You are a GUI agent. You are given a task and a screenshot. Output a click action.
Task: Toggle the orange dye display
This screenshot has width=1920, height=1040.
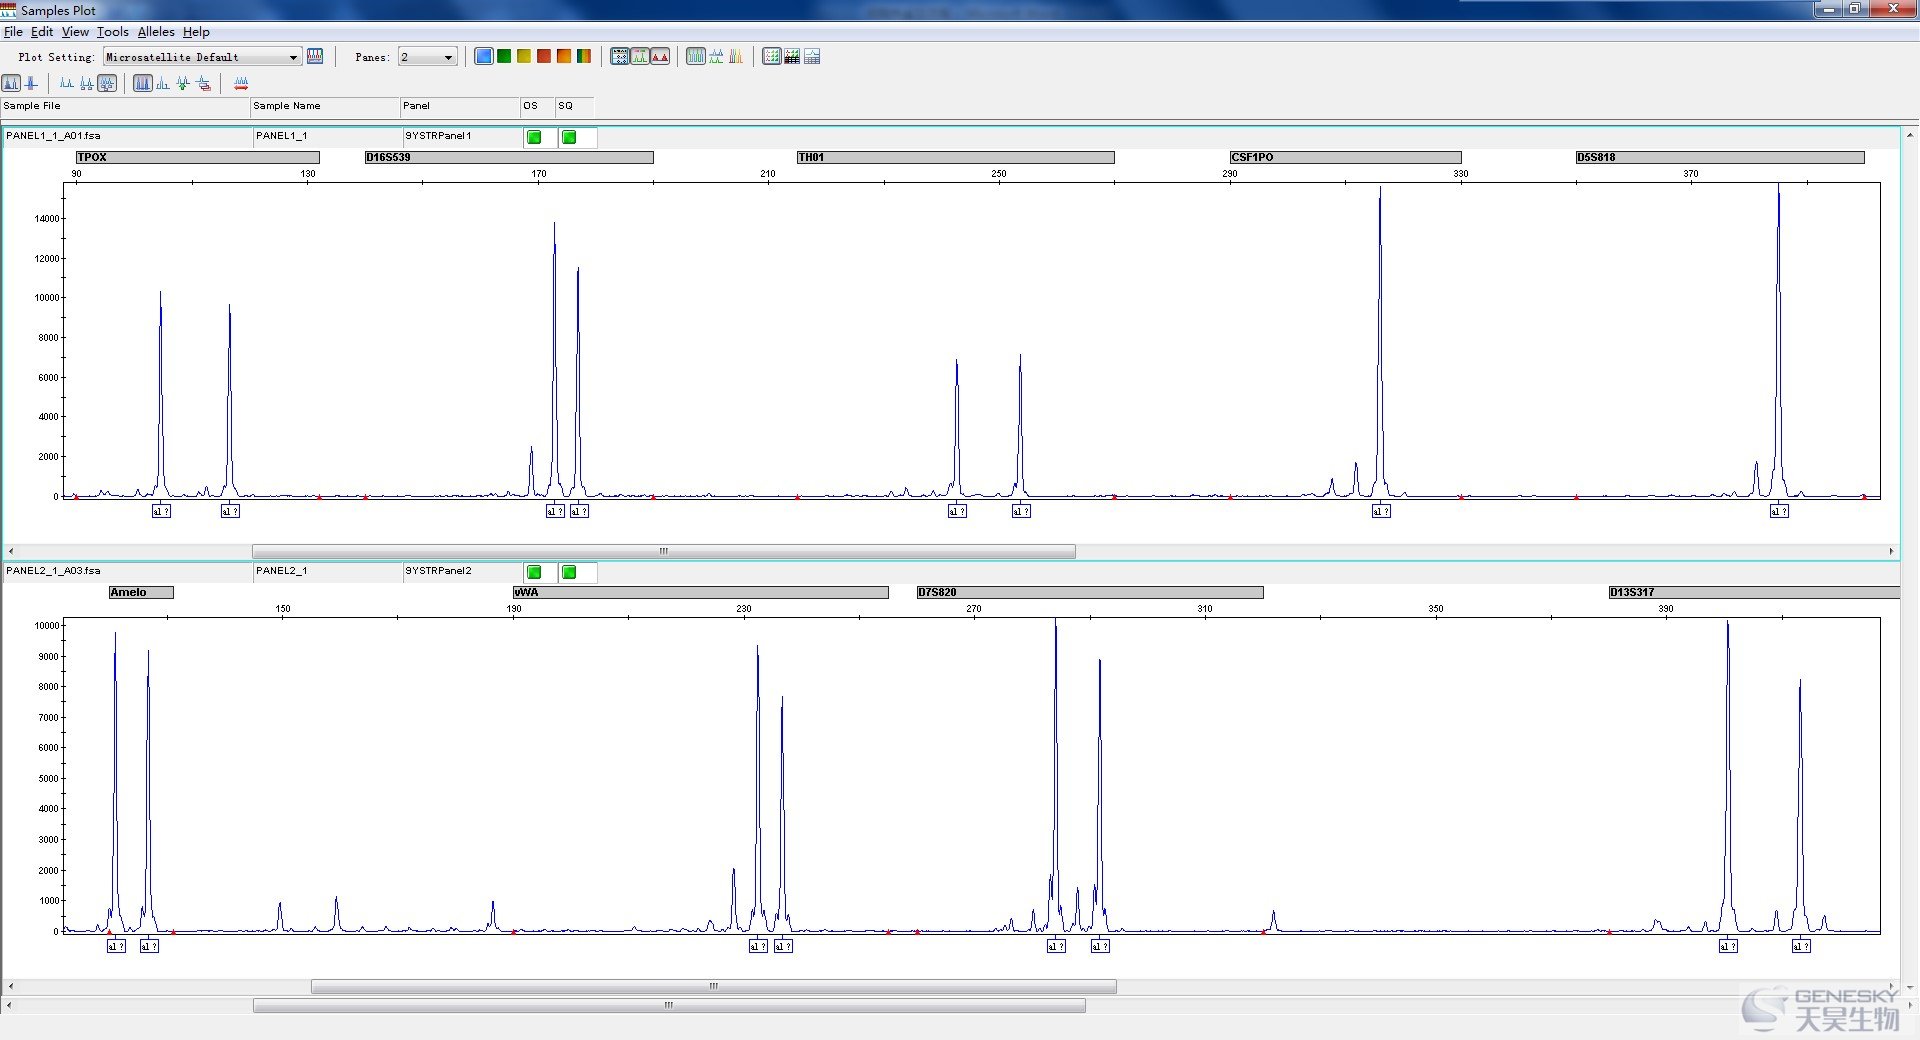tap(564, 57)
